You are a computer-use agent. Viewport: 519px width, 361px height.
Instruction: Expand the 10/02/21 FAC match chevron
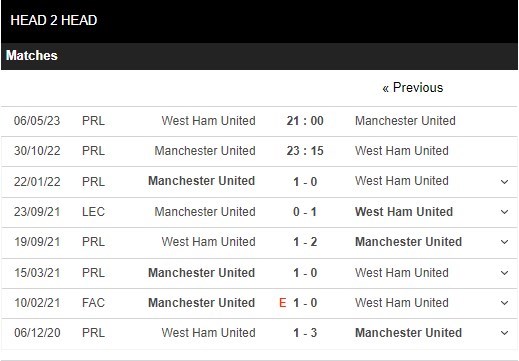point(504,303)
